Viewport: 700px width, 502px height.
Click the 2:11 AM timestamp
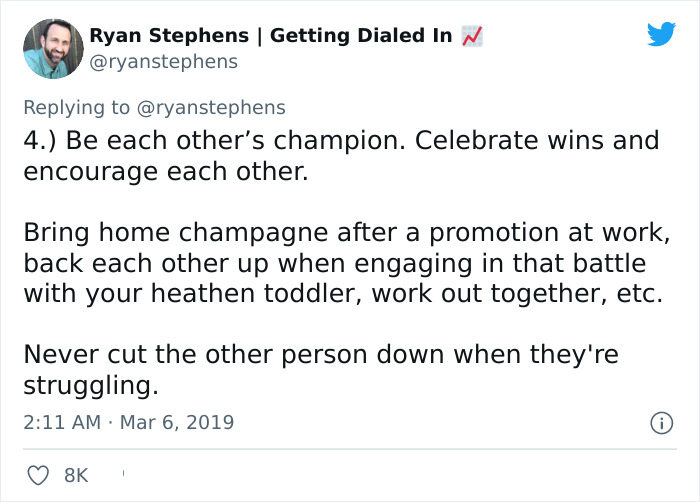pyautogui.click(x=61, y=422)
